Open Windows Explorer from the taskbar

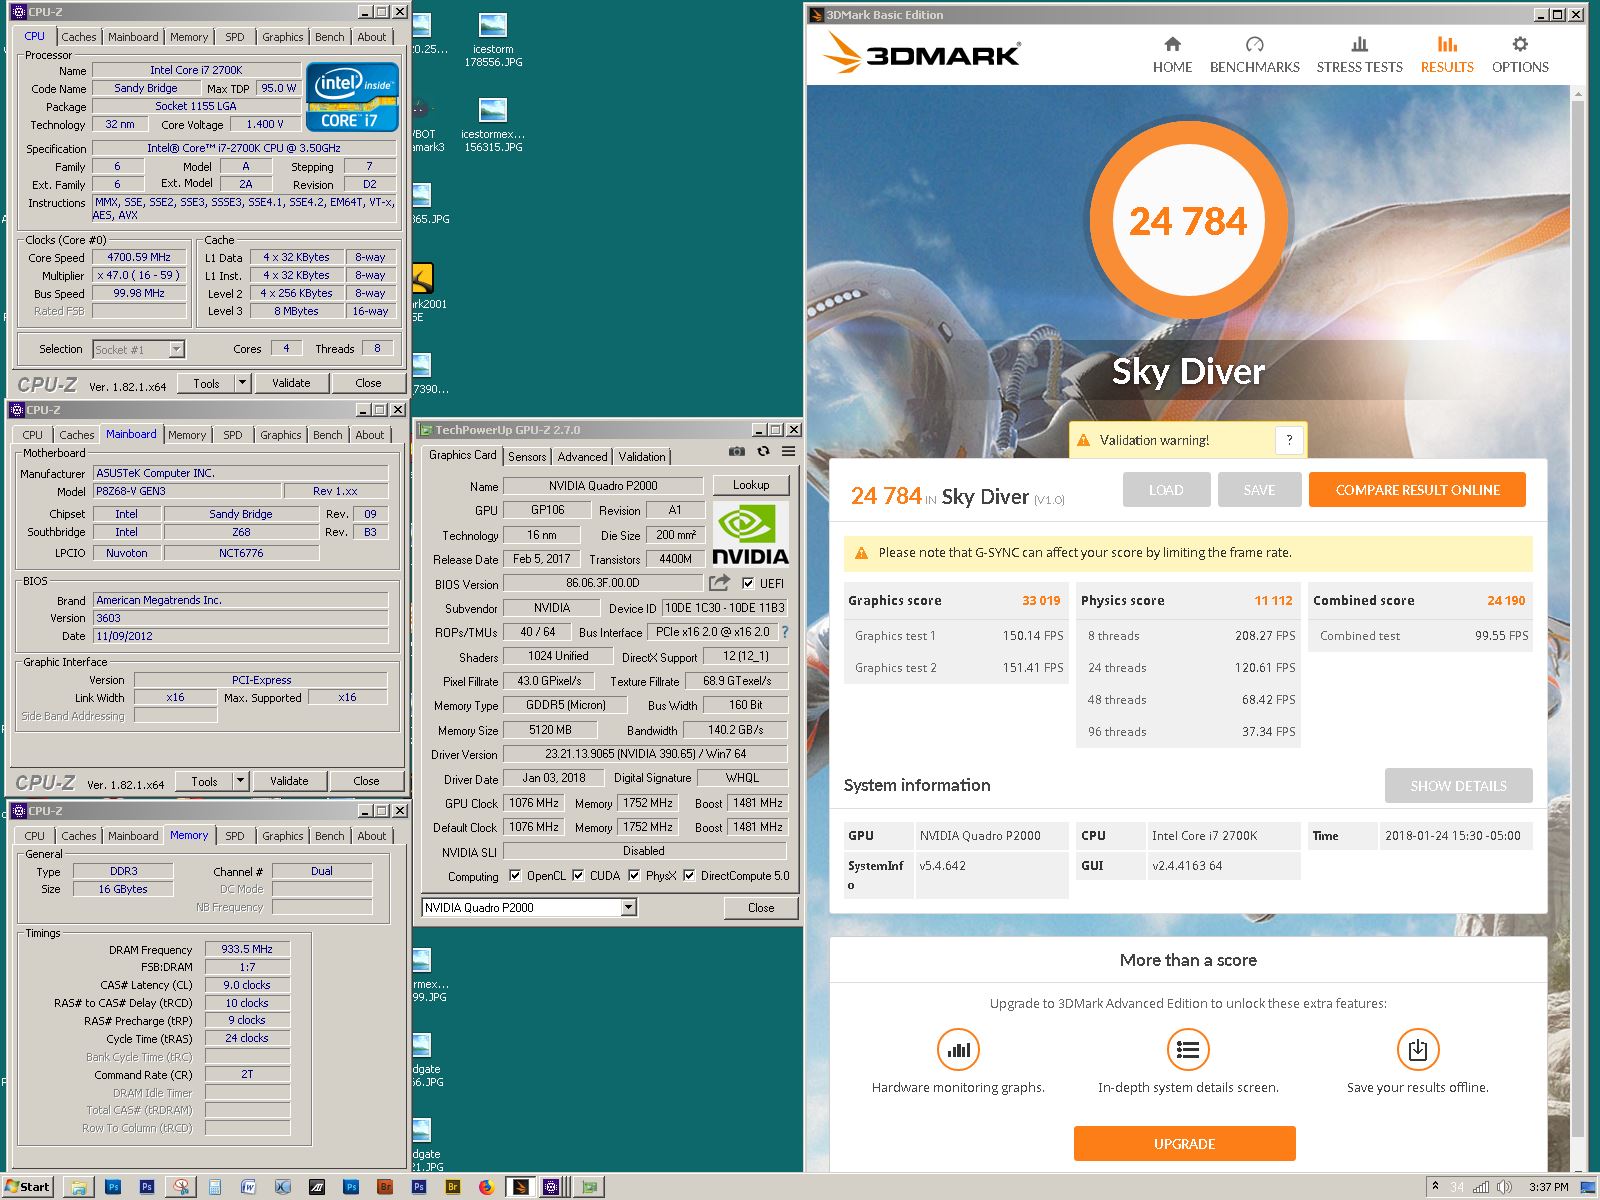[x=78, y=1187]
